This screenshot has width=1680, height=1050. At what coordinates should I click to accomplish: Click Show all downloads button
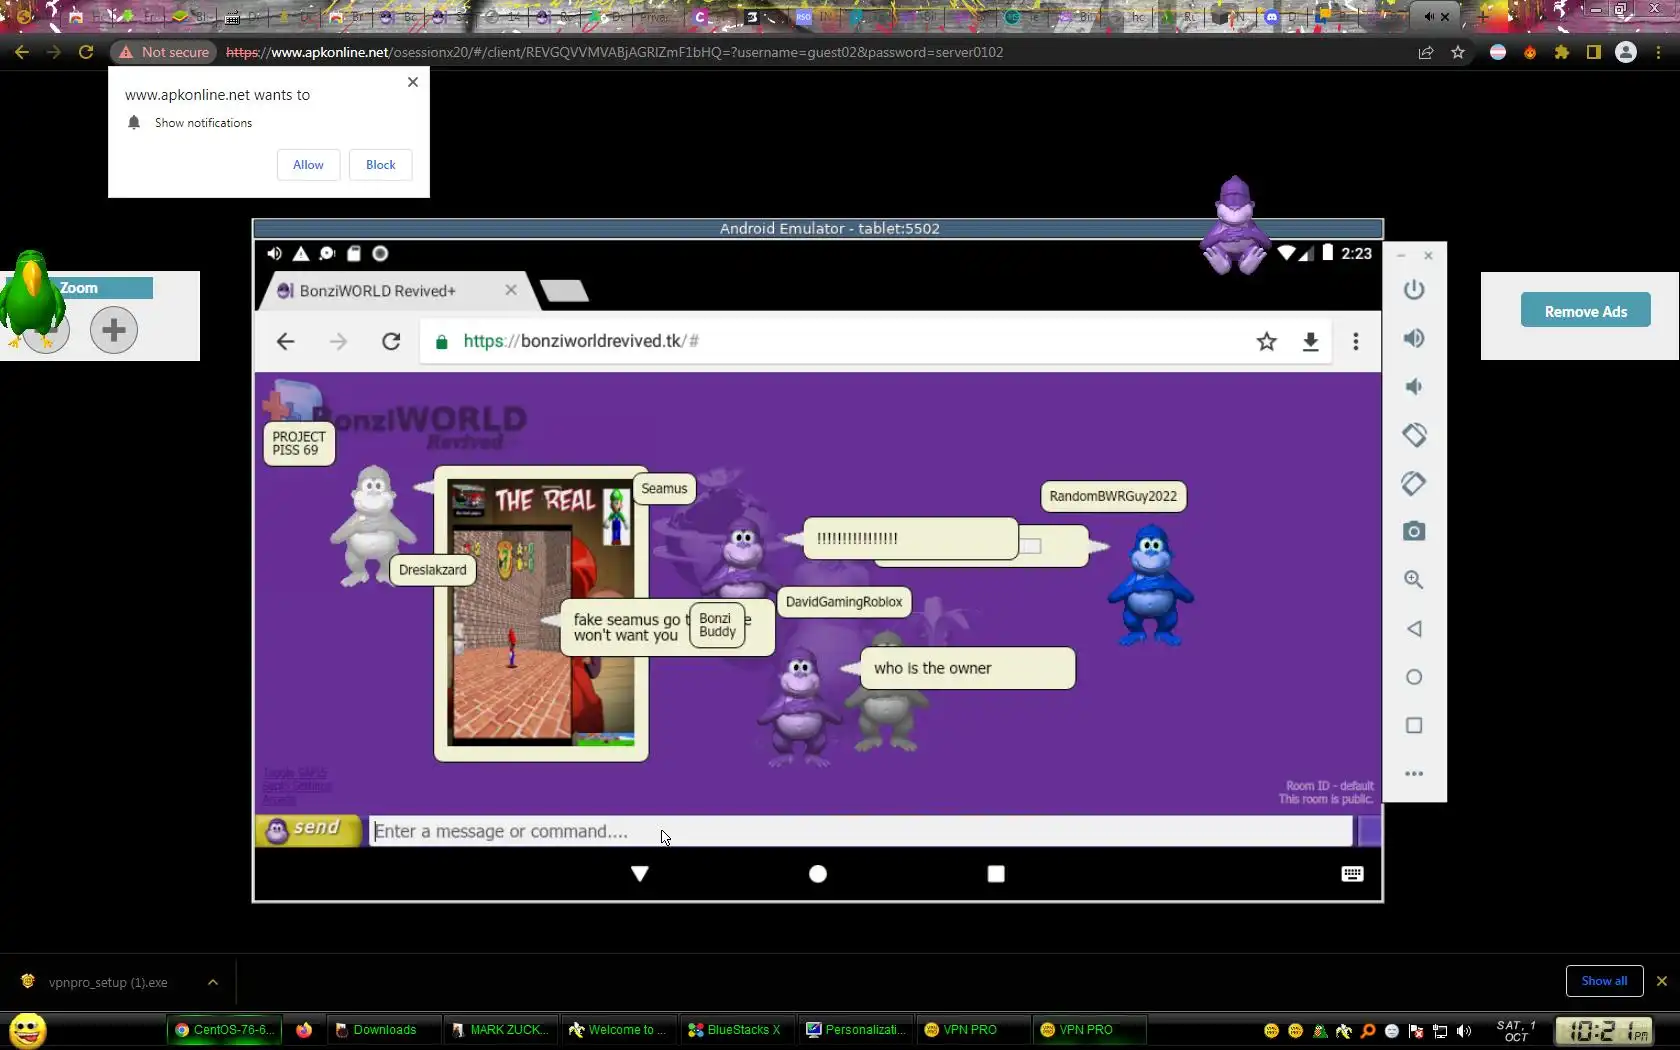1604,981
